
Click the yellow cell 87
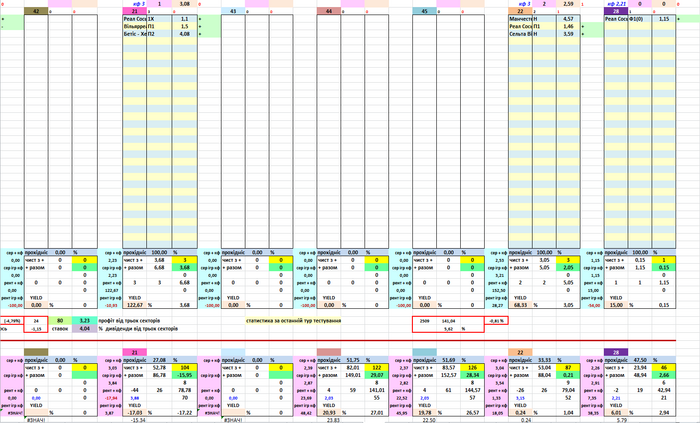[x=568, y=368]
